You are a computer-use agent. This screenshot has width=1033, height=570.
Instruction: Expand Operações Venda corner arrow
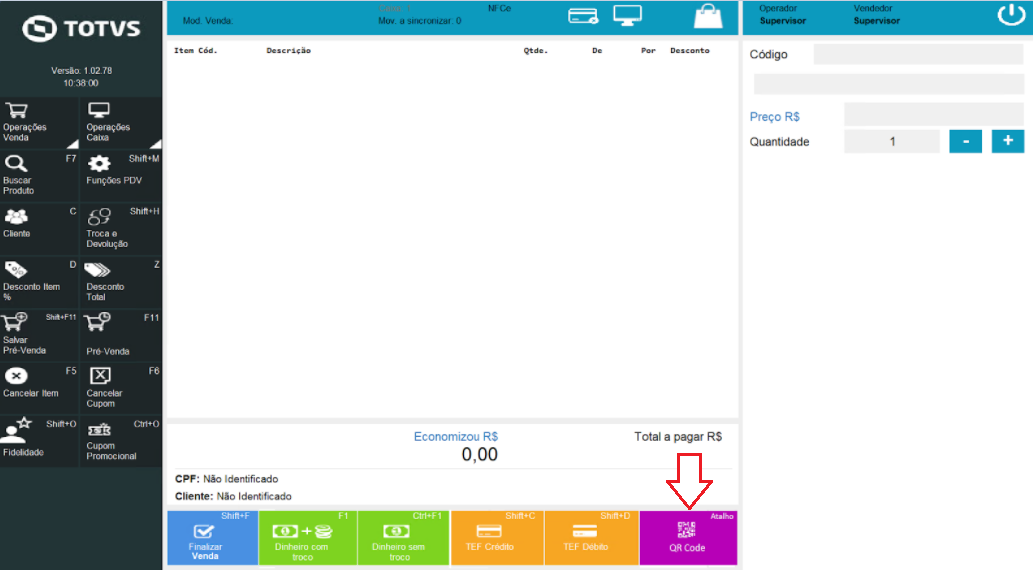pyautogui.click(x=72, y=144)
